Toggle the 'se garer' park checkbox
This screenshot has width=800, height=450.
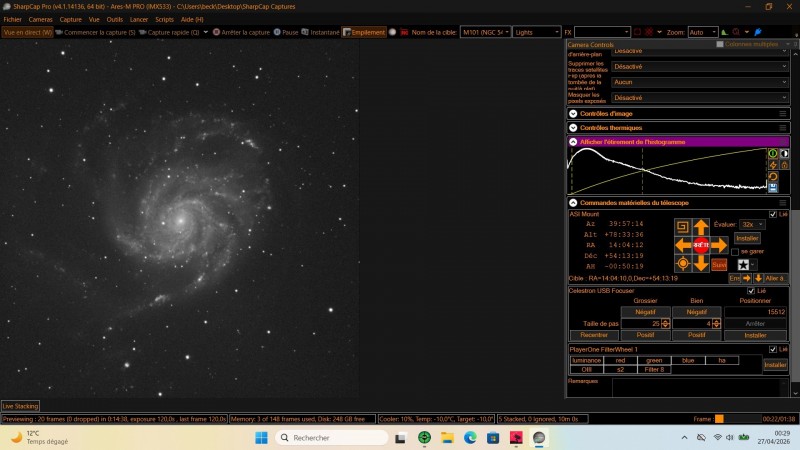click(735, 252)
